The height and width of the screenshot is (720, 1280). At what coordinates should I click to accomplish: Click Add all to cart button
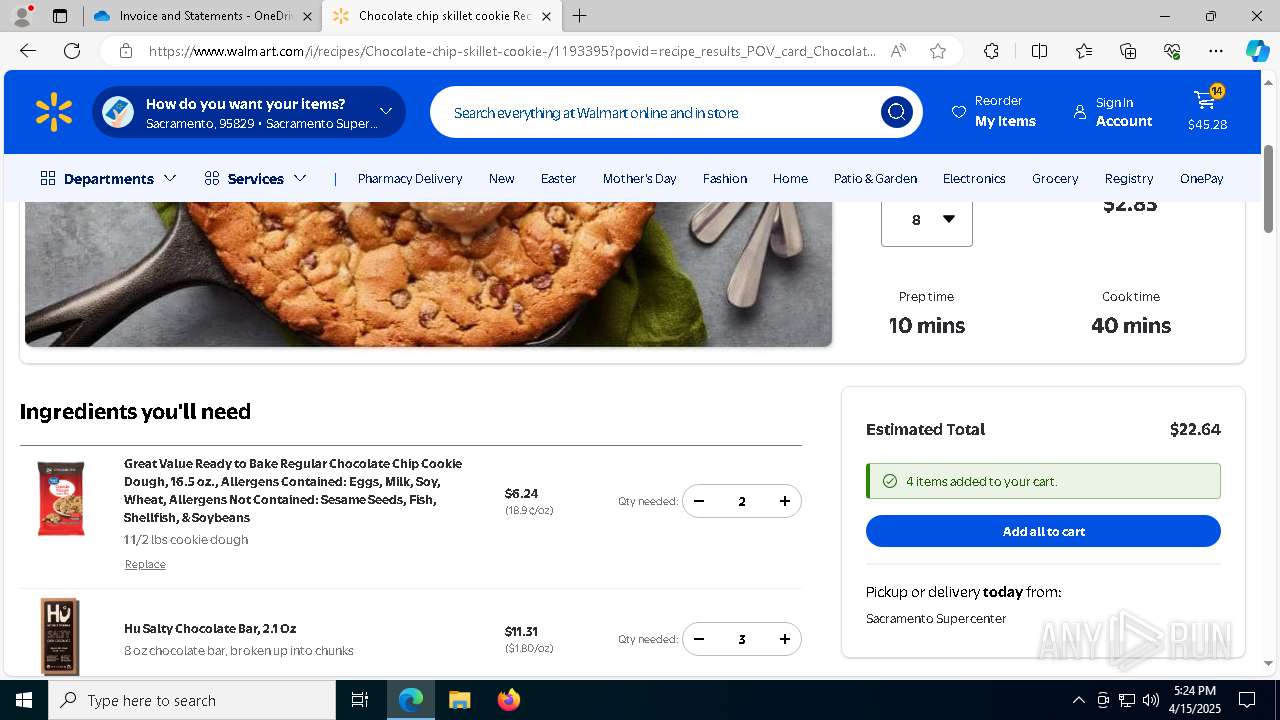tap(1043, 531)
